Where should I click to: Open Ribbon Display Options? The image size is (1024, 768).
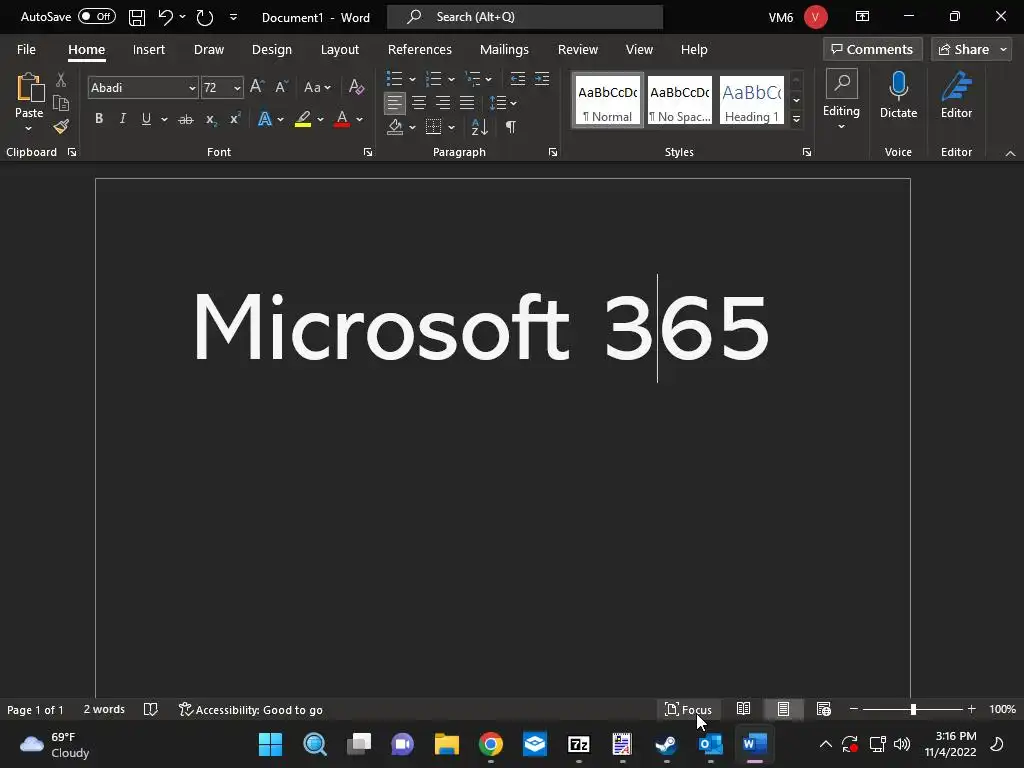click(x=863, y=17)
